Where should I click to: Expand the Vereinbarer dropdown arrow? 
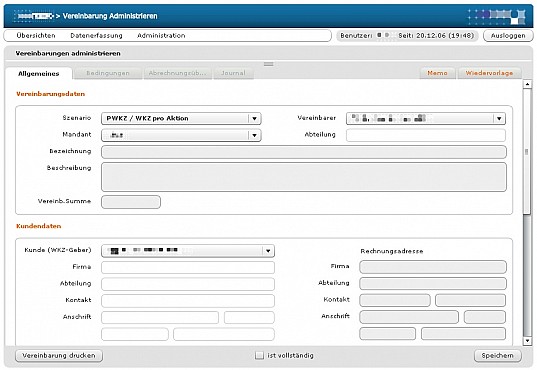(x=499, y=119)
